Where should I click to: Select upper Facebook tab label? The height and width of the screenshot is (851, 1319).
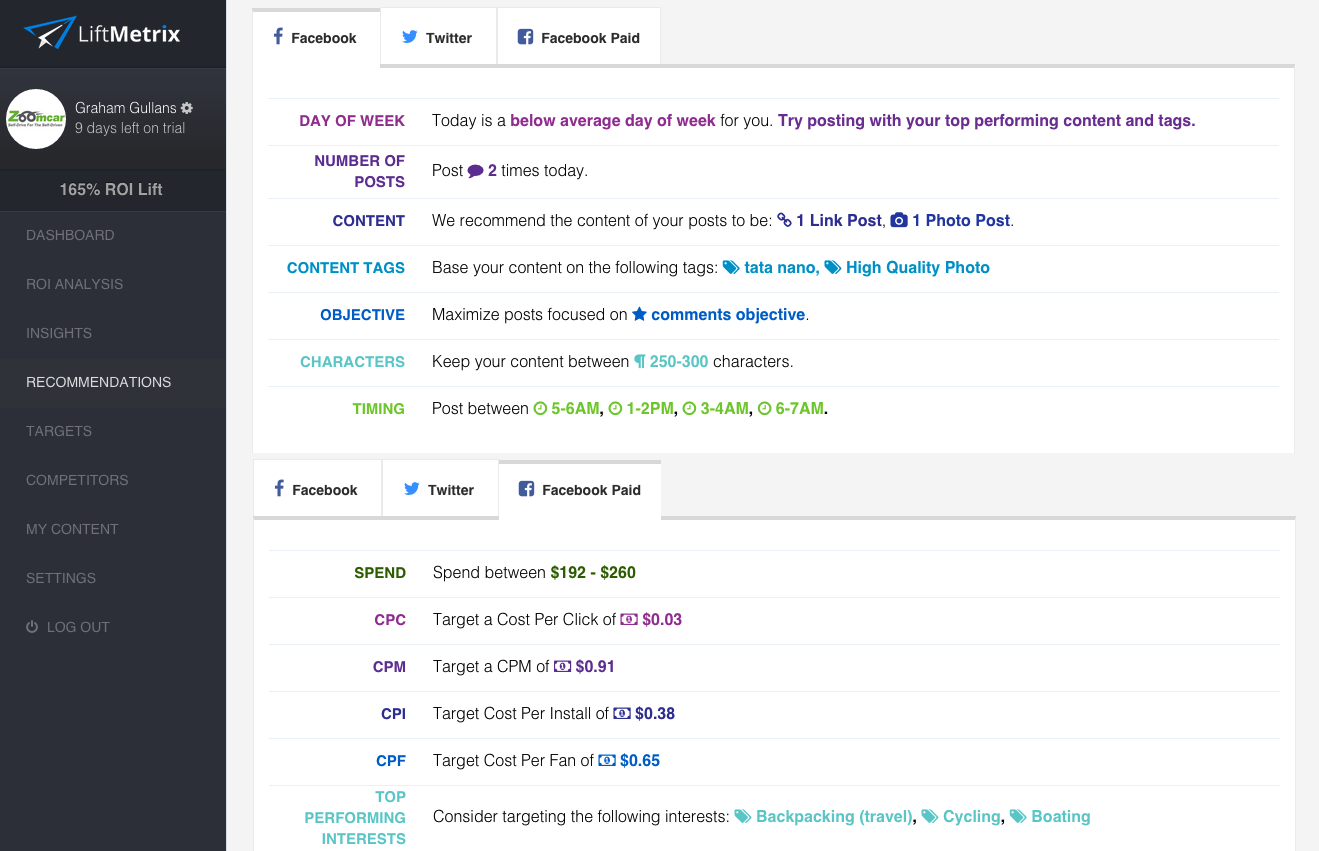324,38
